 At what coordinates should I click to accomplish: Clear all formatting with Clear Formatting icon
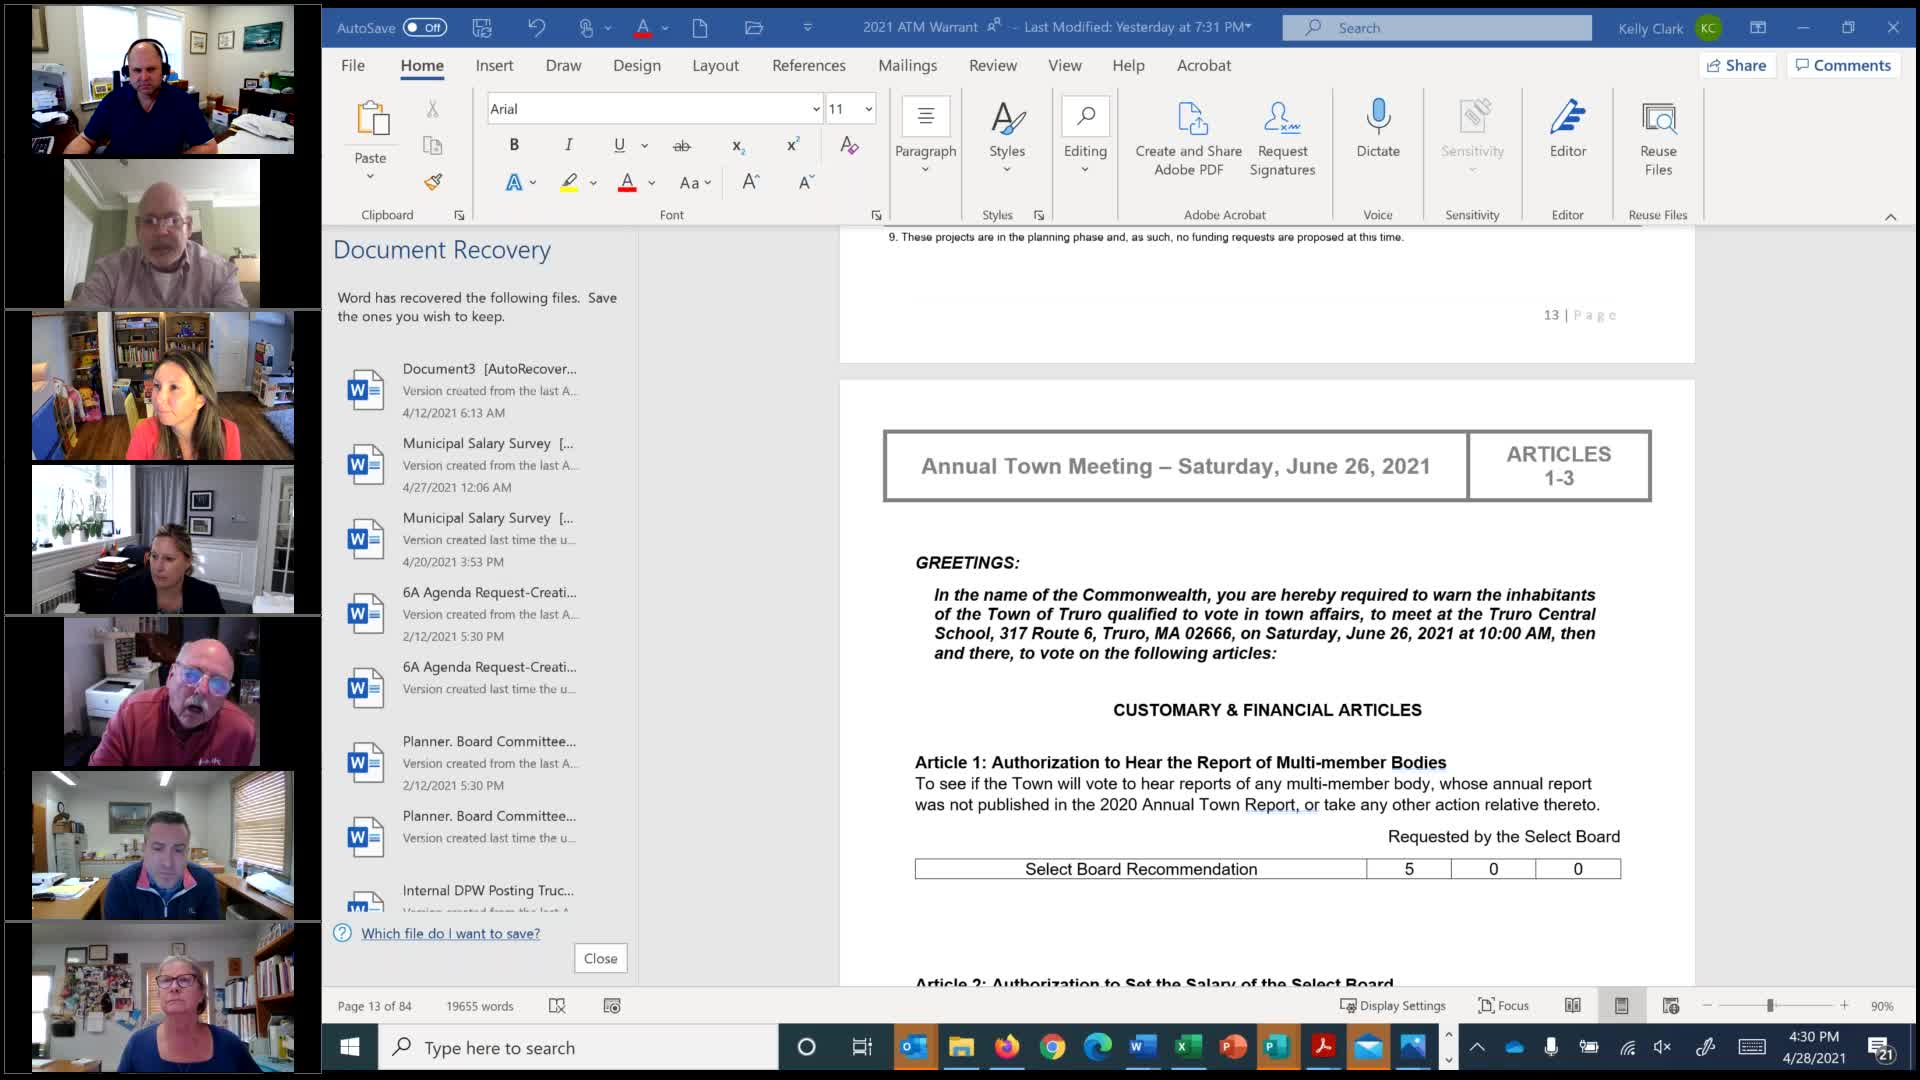(x=849, y=145)
